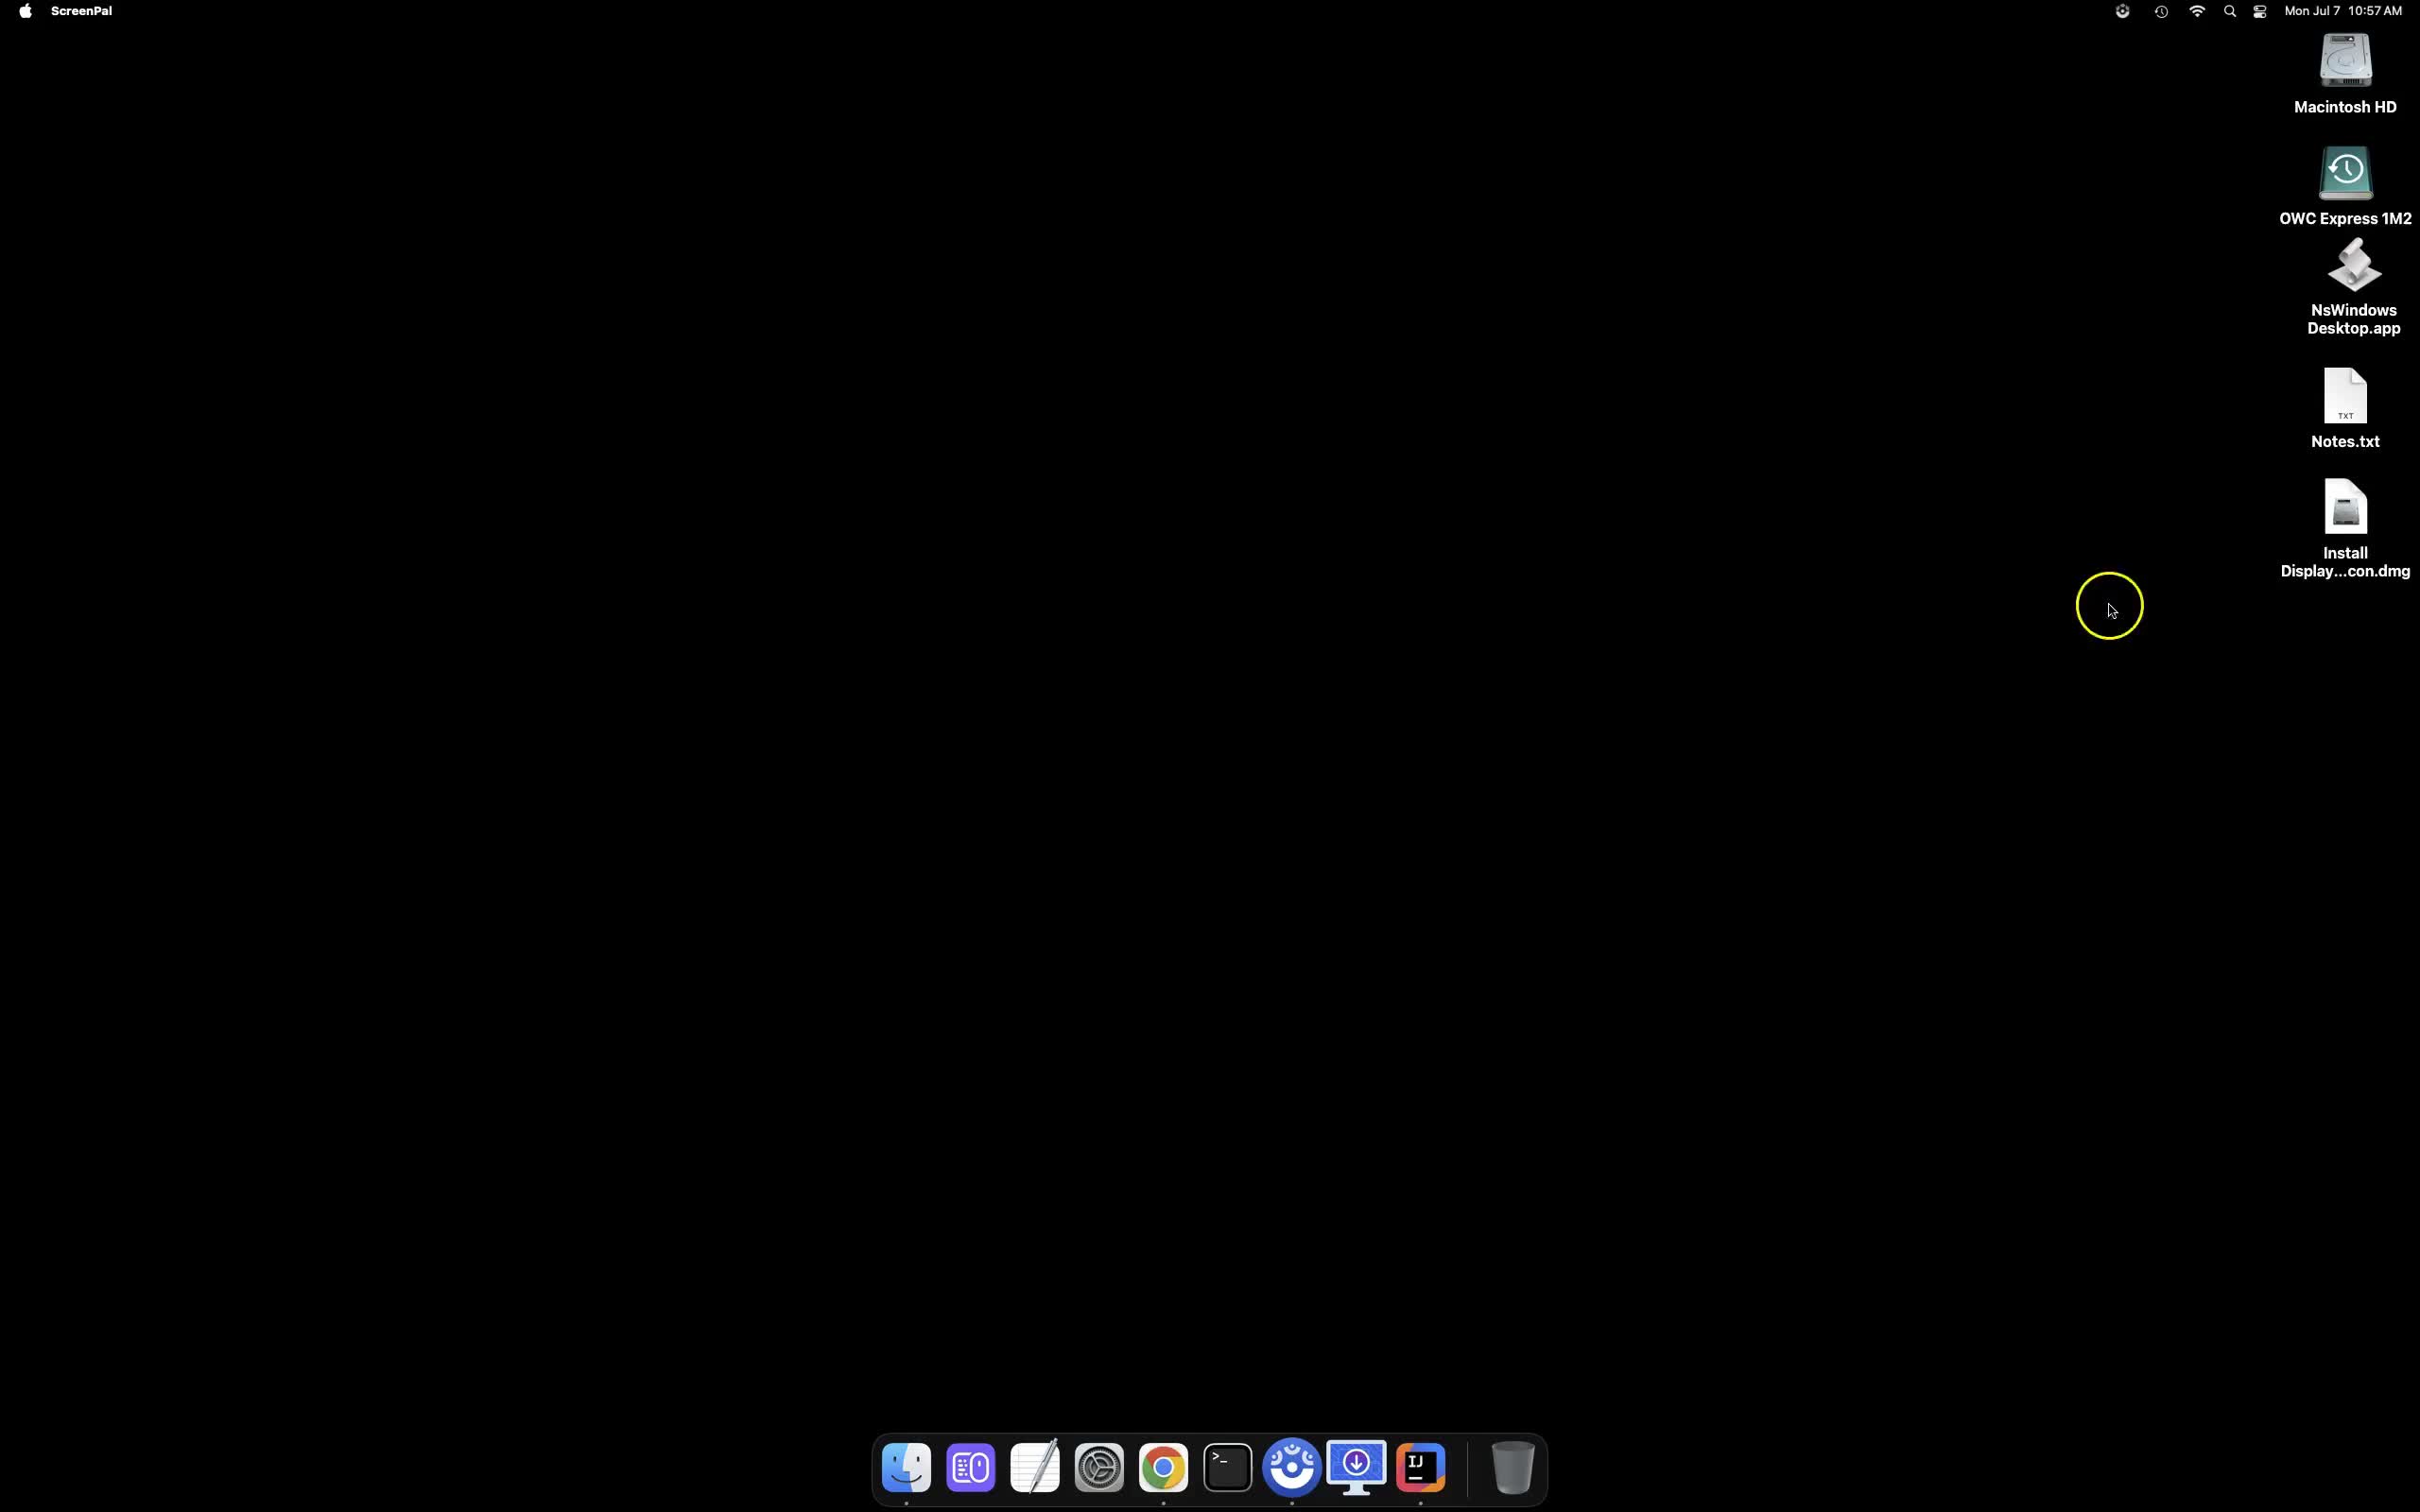The width and height of the screenshot is (2420, 1512).
Task: Launch Google Chrome from the Dock
Action: coord(1163,1467)
